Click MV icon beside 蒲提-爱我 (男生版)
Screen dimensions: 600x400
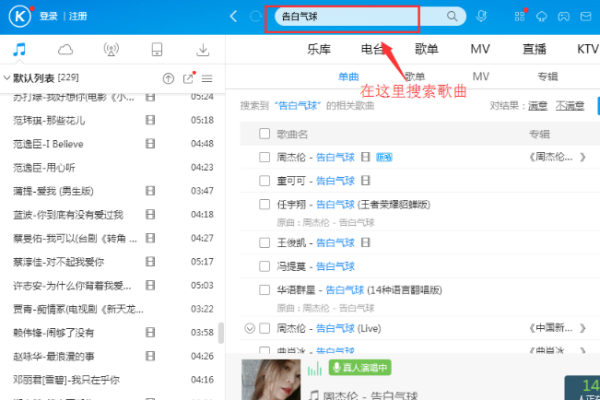tap(150, 191)
